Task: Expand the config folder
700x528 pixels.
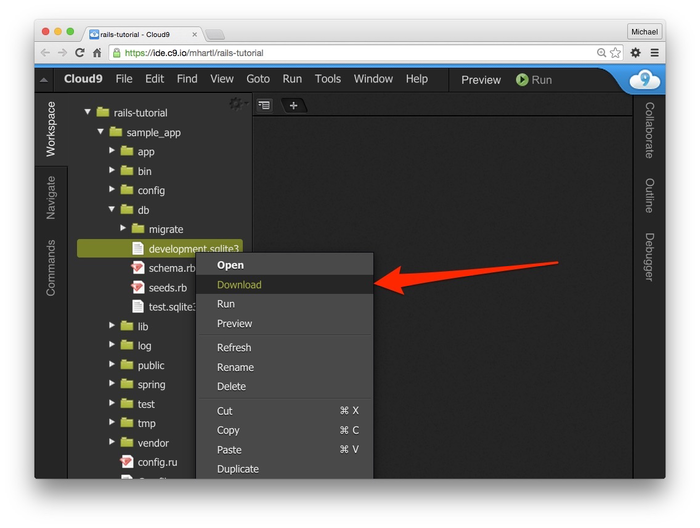Action: click(x=112, y=190)
